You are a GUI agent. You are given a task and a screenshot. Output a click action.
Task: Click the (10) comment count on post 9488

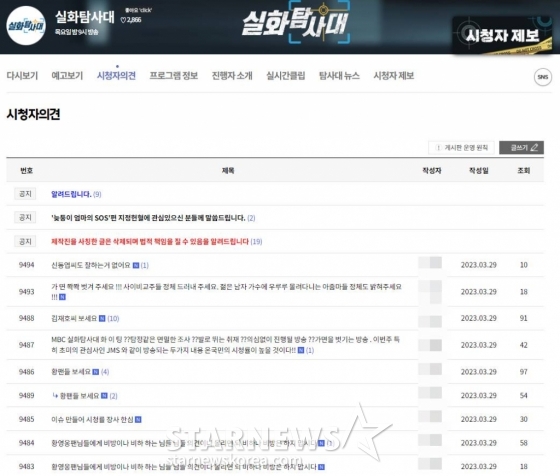(x=113, y=319)
